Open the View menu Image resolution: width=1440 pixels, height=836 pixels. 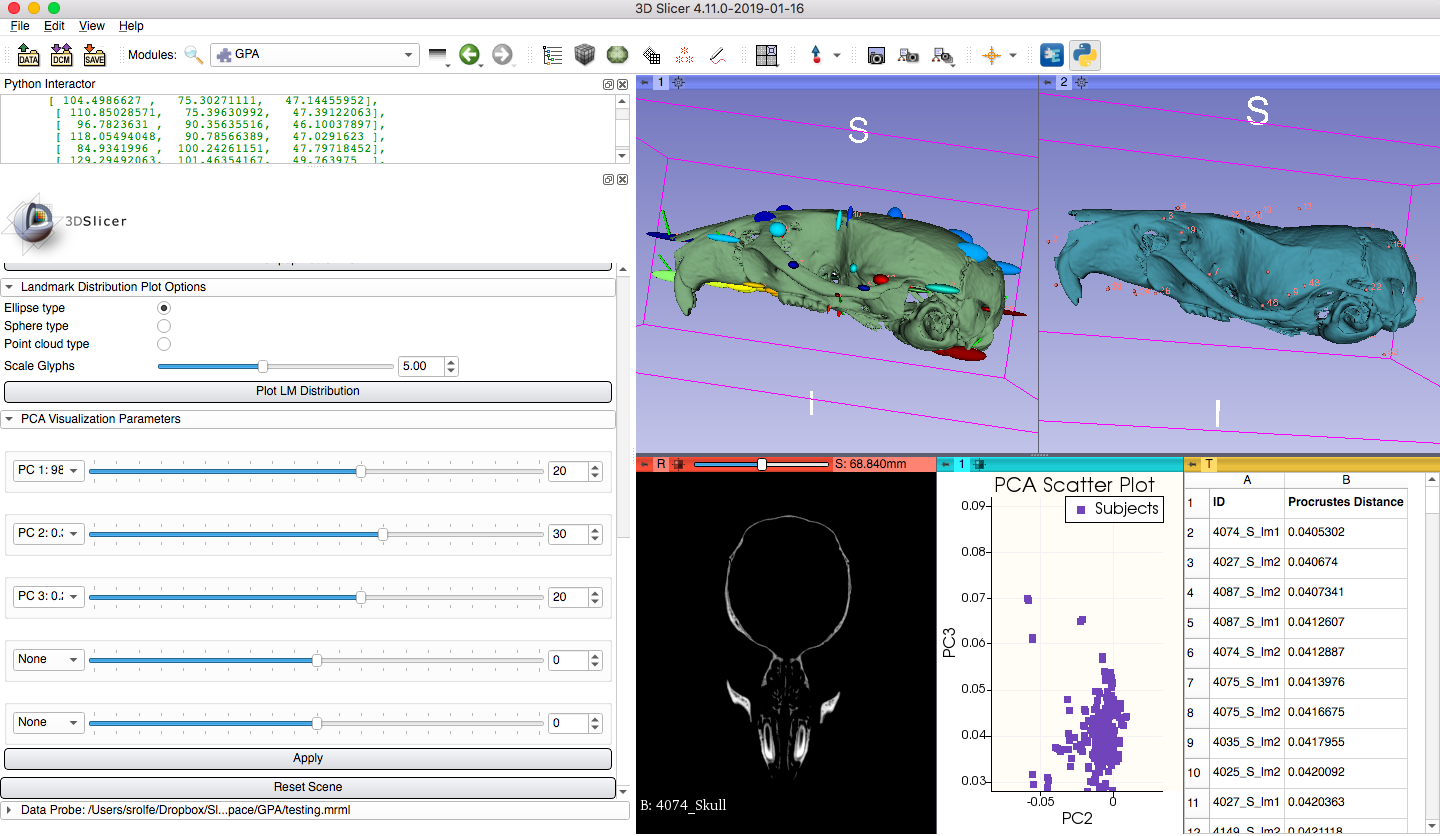[91, 26]
